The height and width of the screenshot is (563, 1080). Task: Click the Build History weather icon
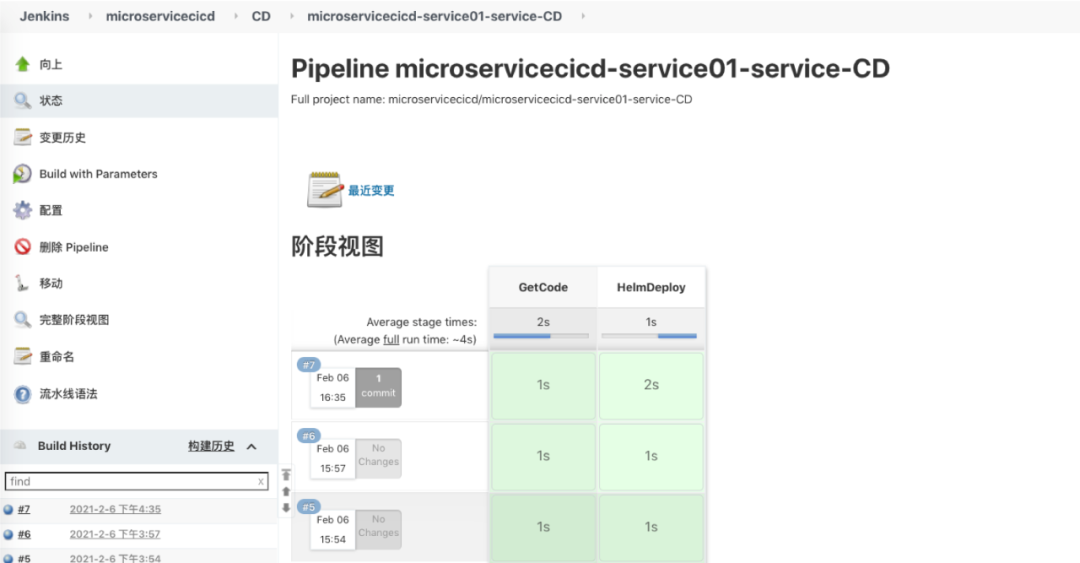coord(21,446)
